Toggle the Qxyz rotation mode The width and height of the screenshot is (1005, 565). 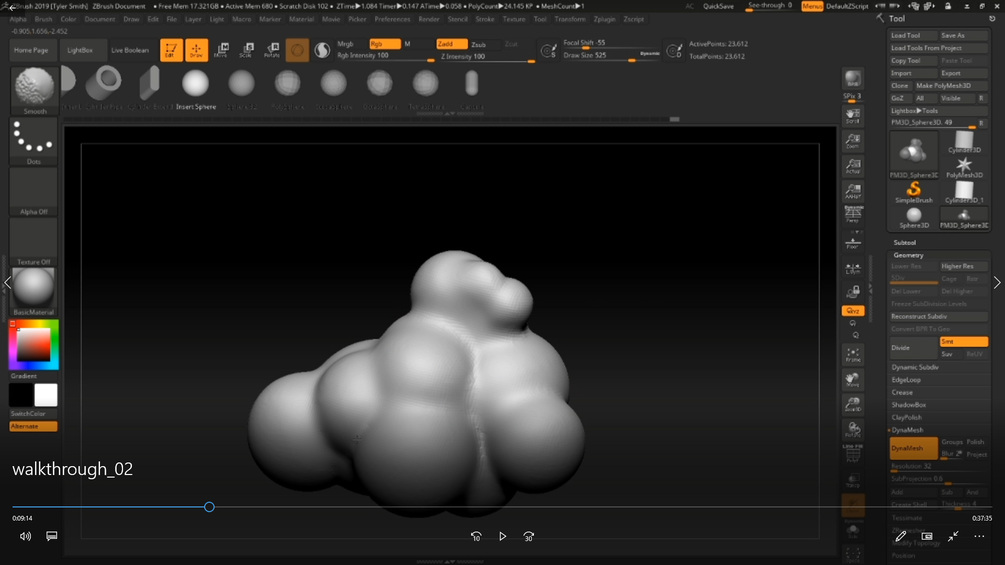point(853,311)
